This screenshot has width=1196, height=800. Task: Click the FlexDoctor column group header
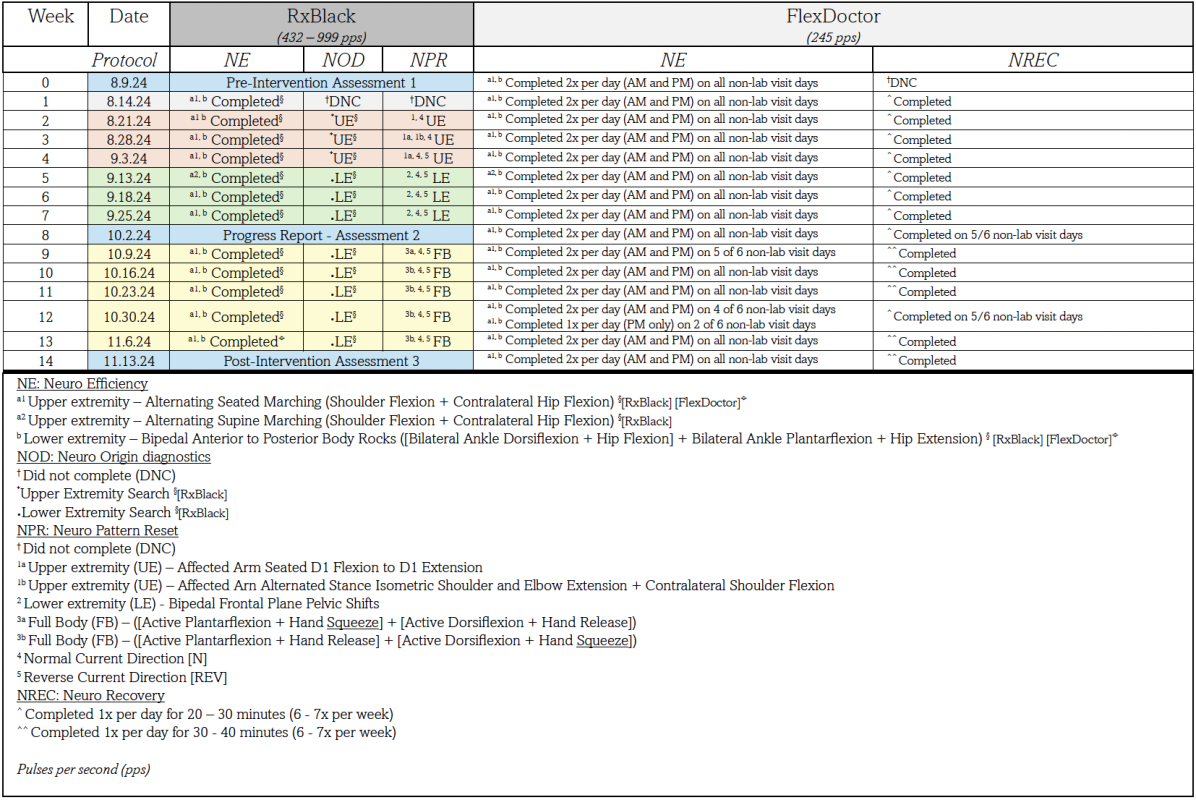coord(833,18)
